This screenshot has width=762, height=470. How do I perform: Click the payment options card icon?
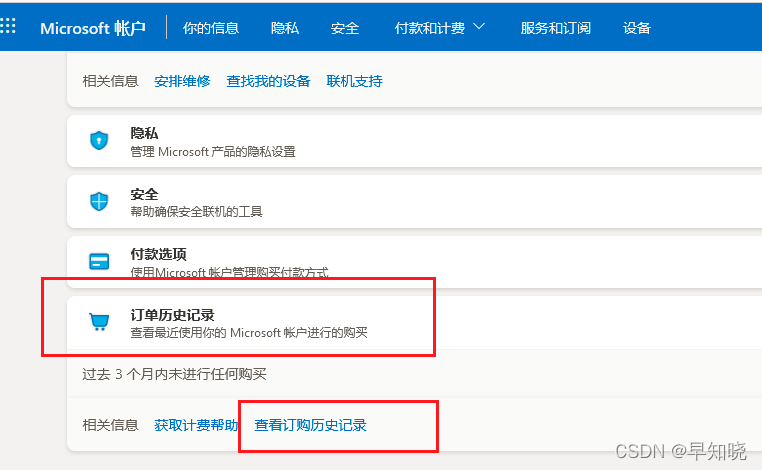pos(99,261)
